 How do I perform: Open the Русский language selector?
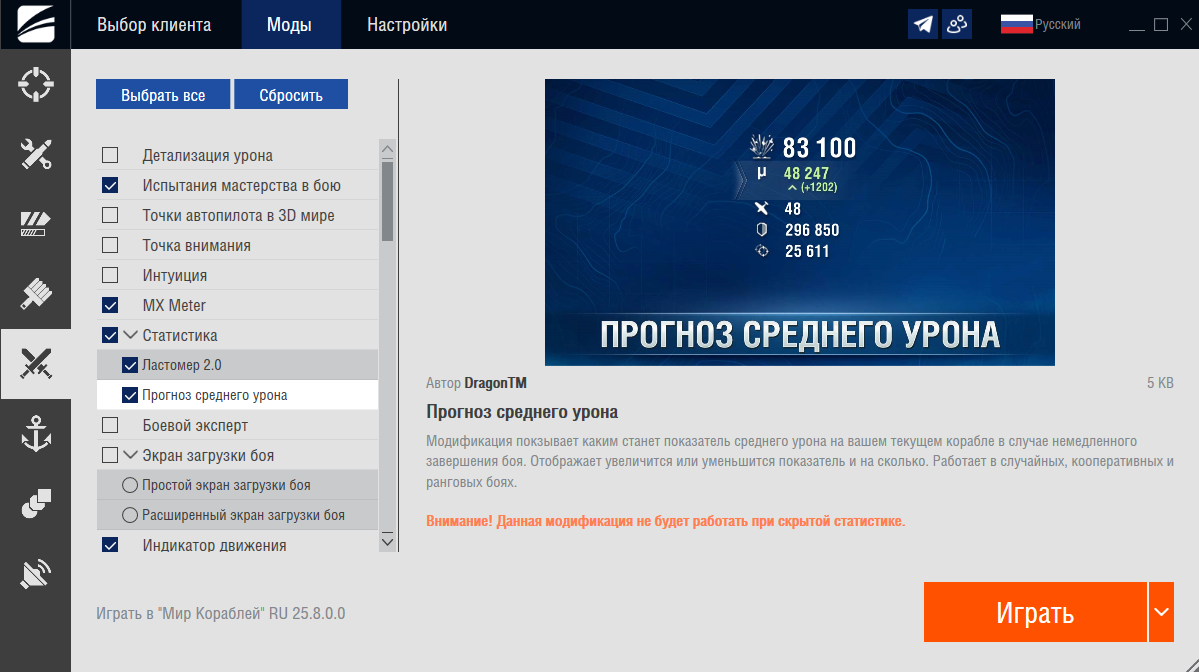pyautogui.click(x=1041, y=24)
